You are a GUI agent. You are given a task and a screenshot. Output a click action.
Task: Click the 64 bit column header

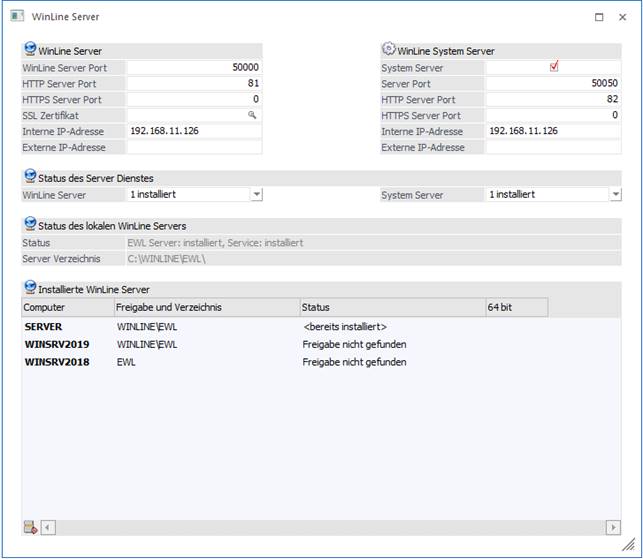tap(516, 307)
